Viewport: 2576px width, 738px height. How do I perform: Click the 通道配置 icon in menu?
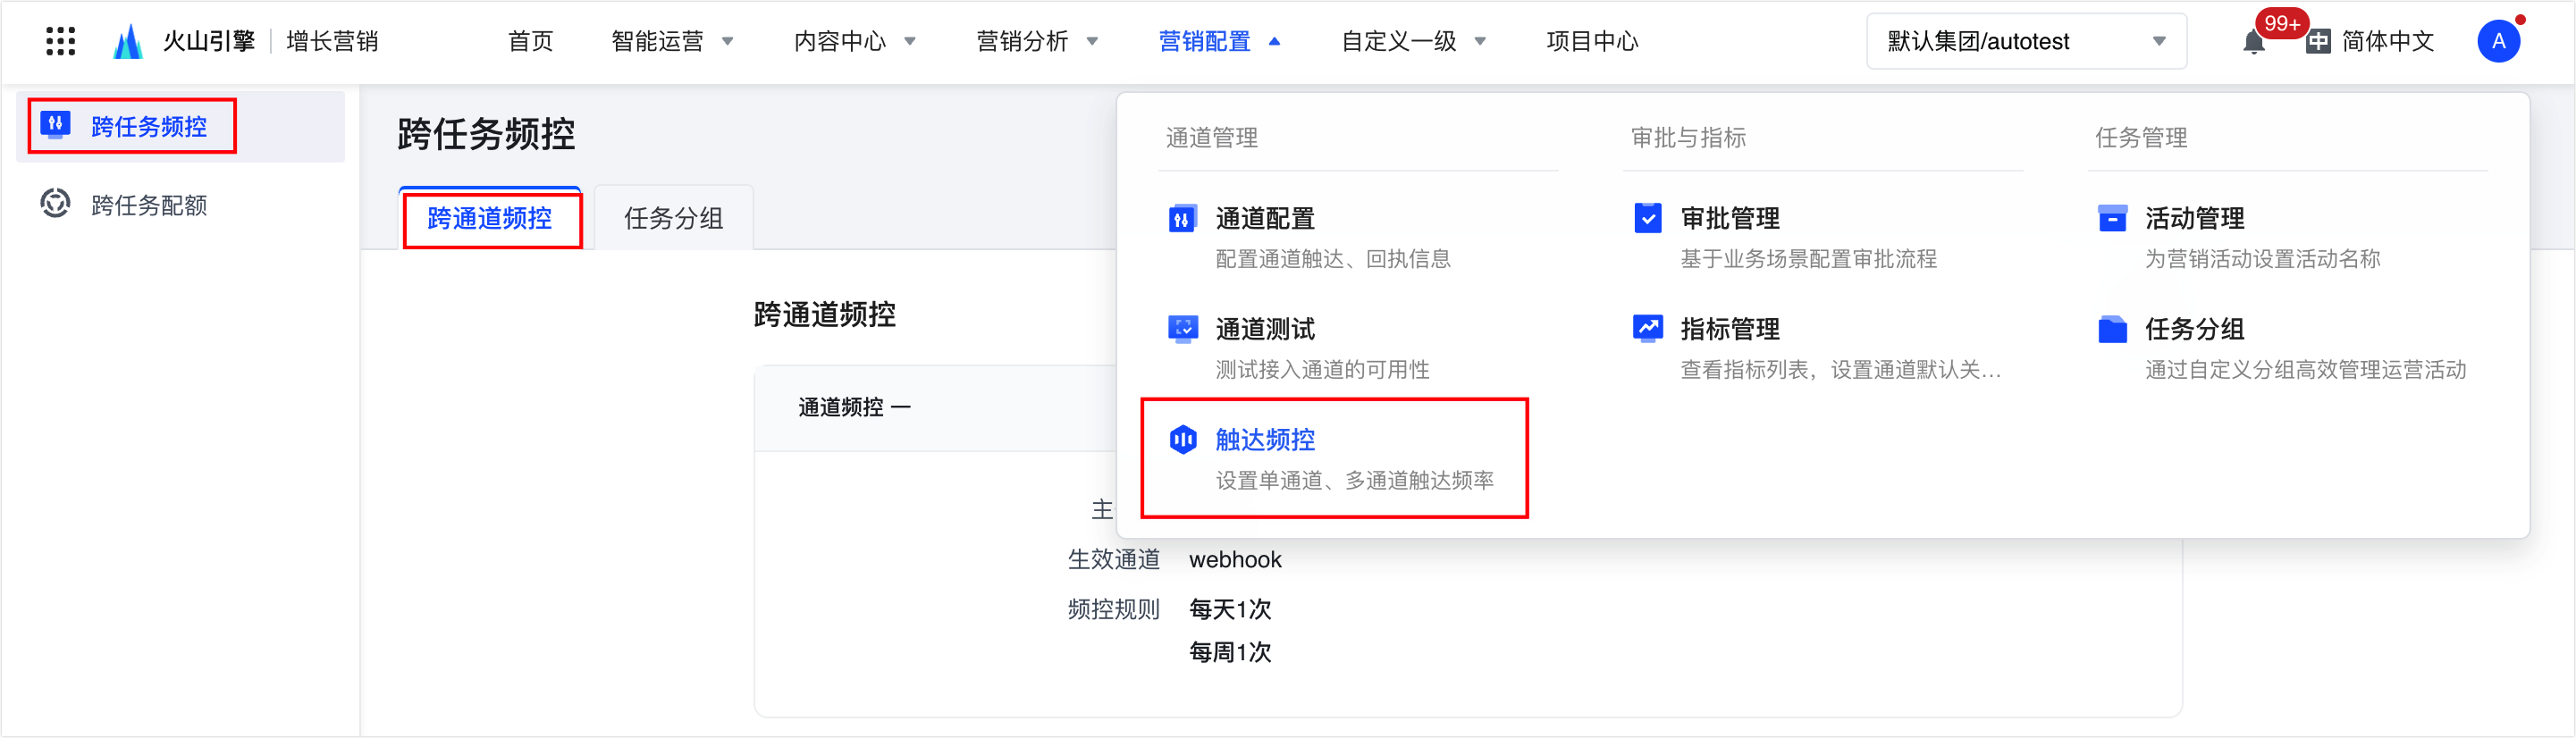pyautogui.click(x=1182, y=218)
